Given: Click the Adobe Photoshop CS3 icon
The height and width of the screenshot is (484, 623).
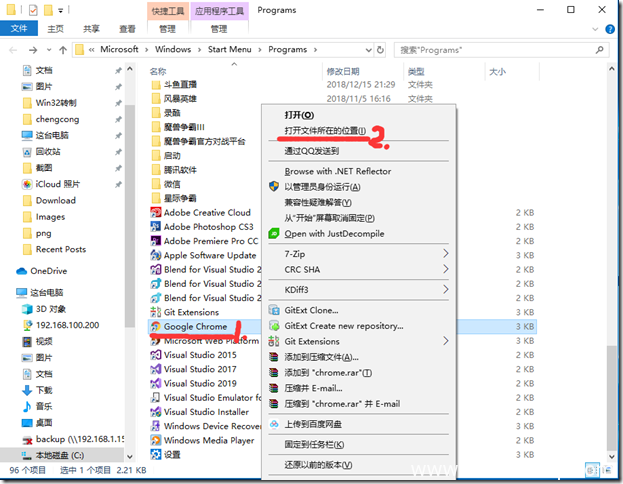Looking at the screenshot, I should pyautogui.click(x=155, y=227).
